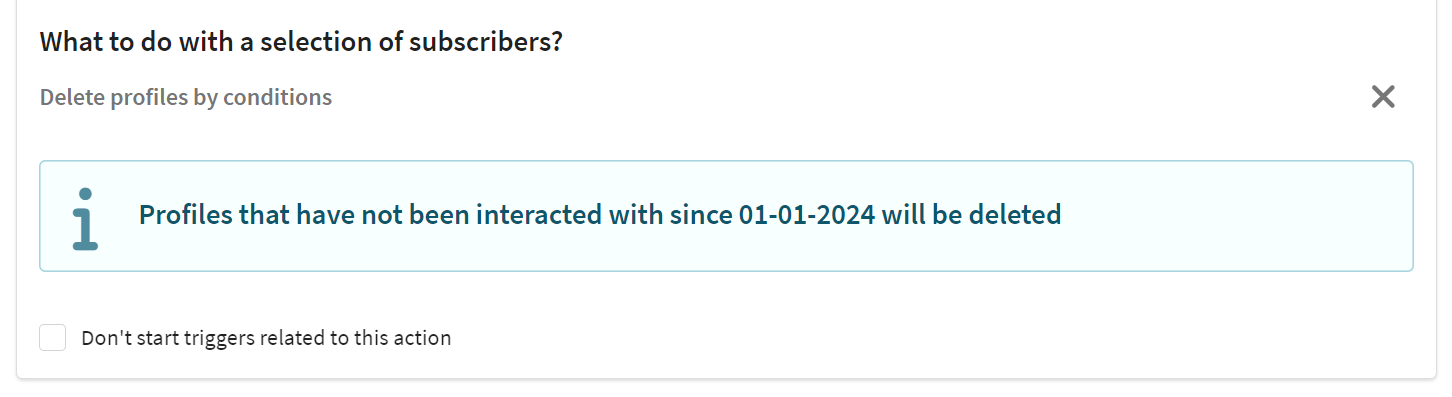Viewport: 1452px width, 397px height.
Task: Click the info "i" icon in banner
Action: coord(86,218)
